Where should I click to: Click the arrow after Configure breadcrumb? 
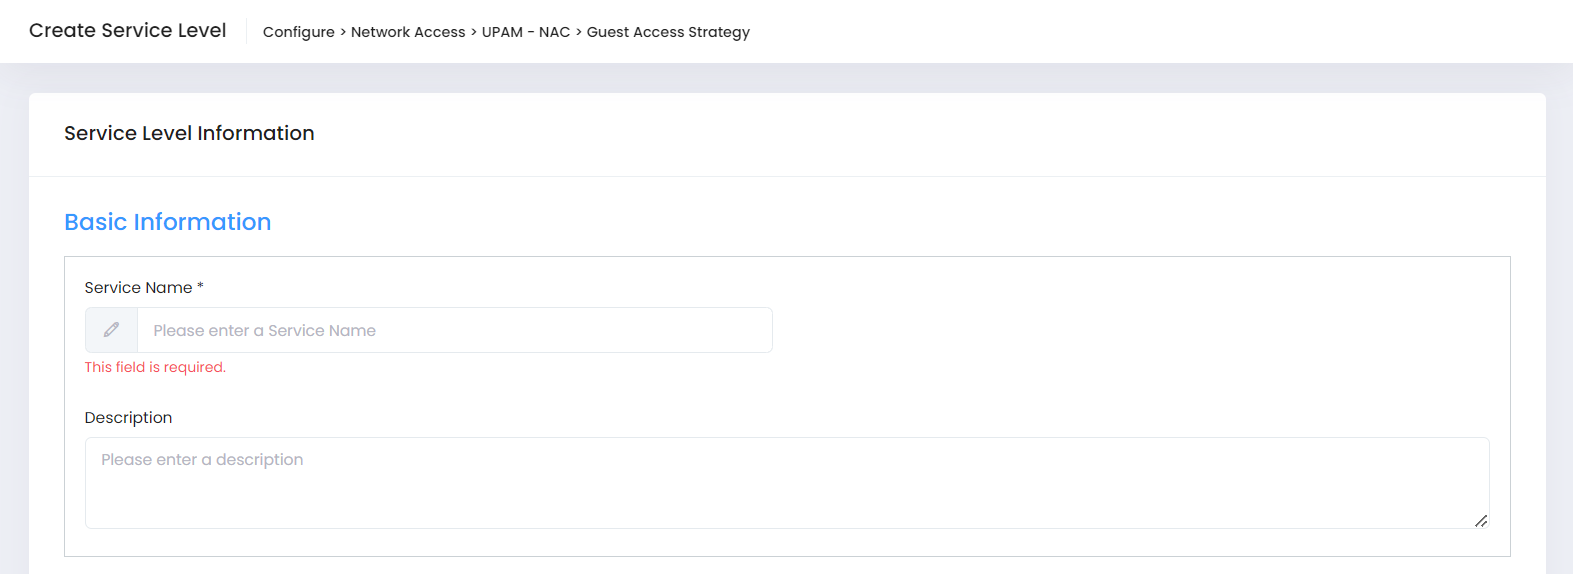[343, 32]
